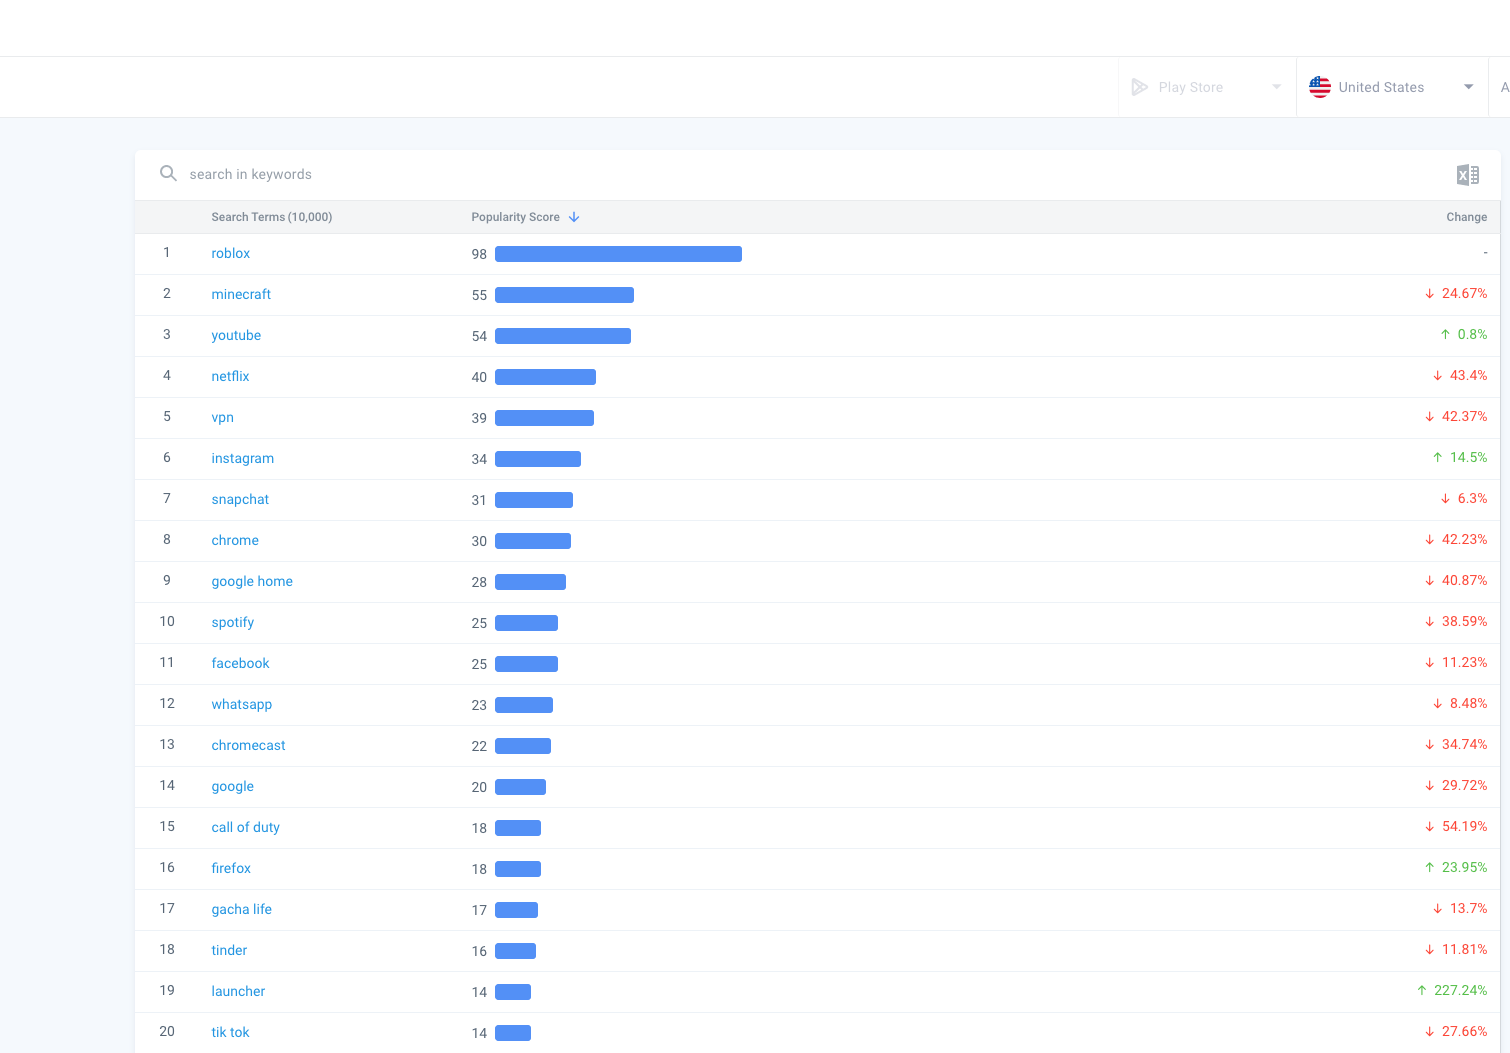Open the google keyword link in row 14
The width and height of the screenshot is (1510, 1053).
(232, 787)
